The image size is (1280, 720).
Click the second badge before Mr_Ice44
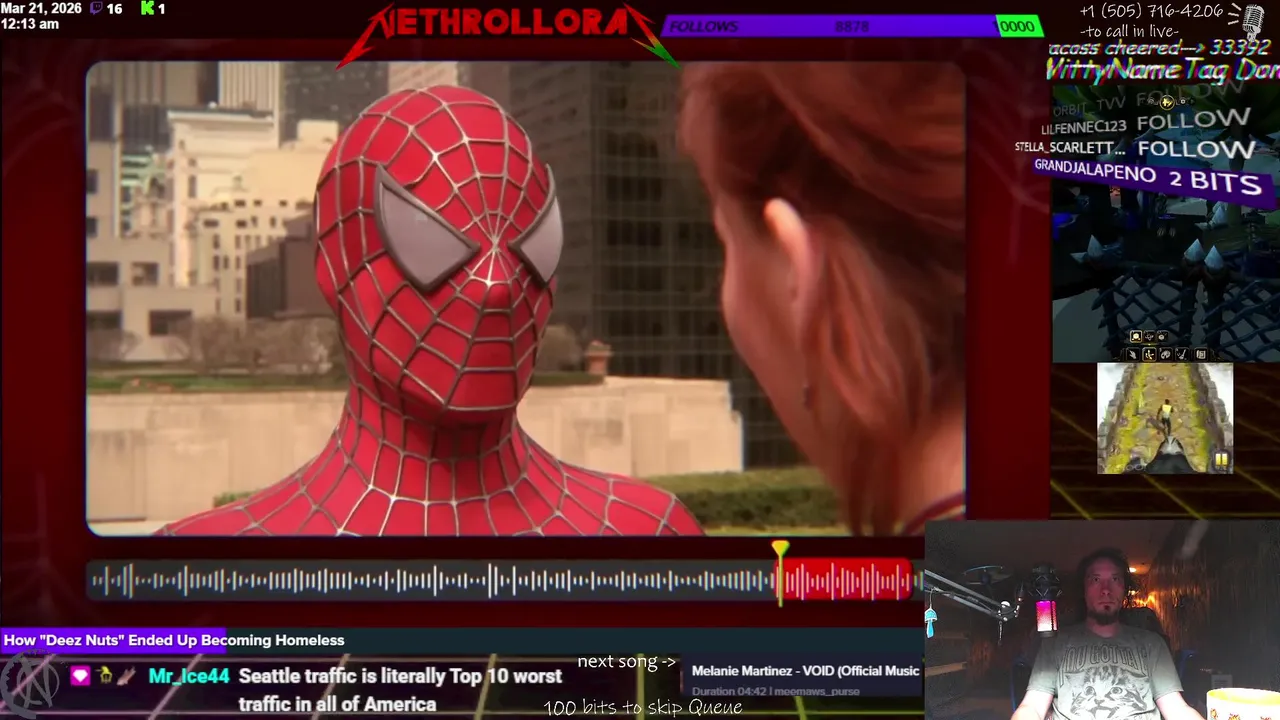click(x=105, y=676)
